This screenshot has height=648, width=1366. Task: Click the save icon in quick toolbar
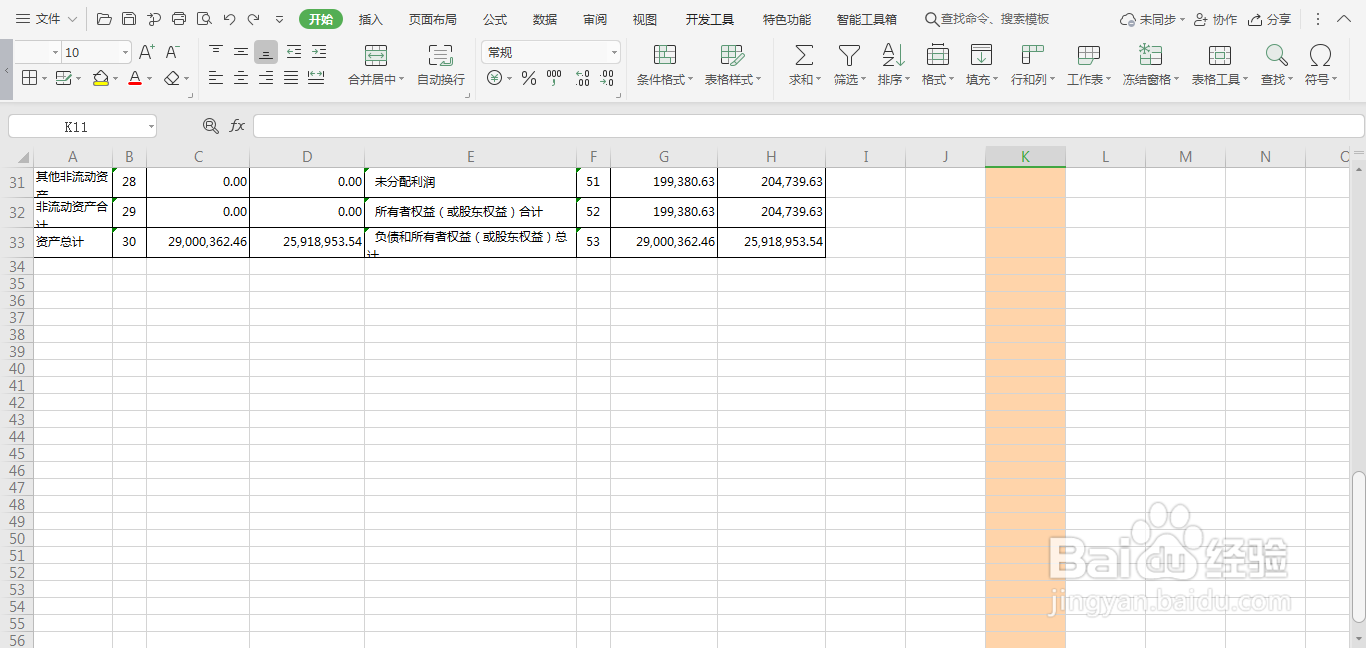point(129,19)
